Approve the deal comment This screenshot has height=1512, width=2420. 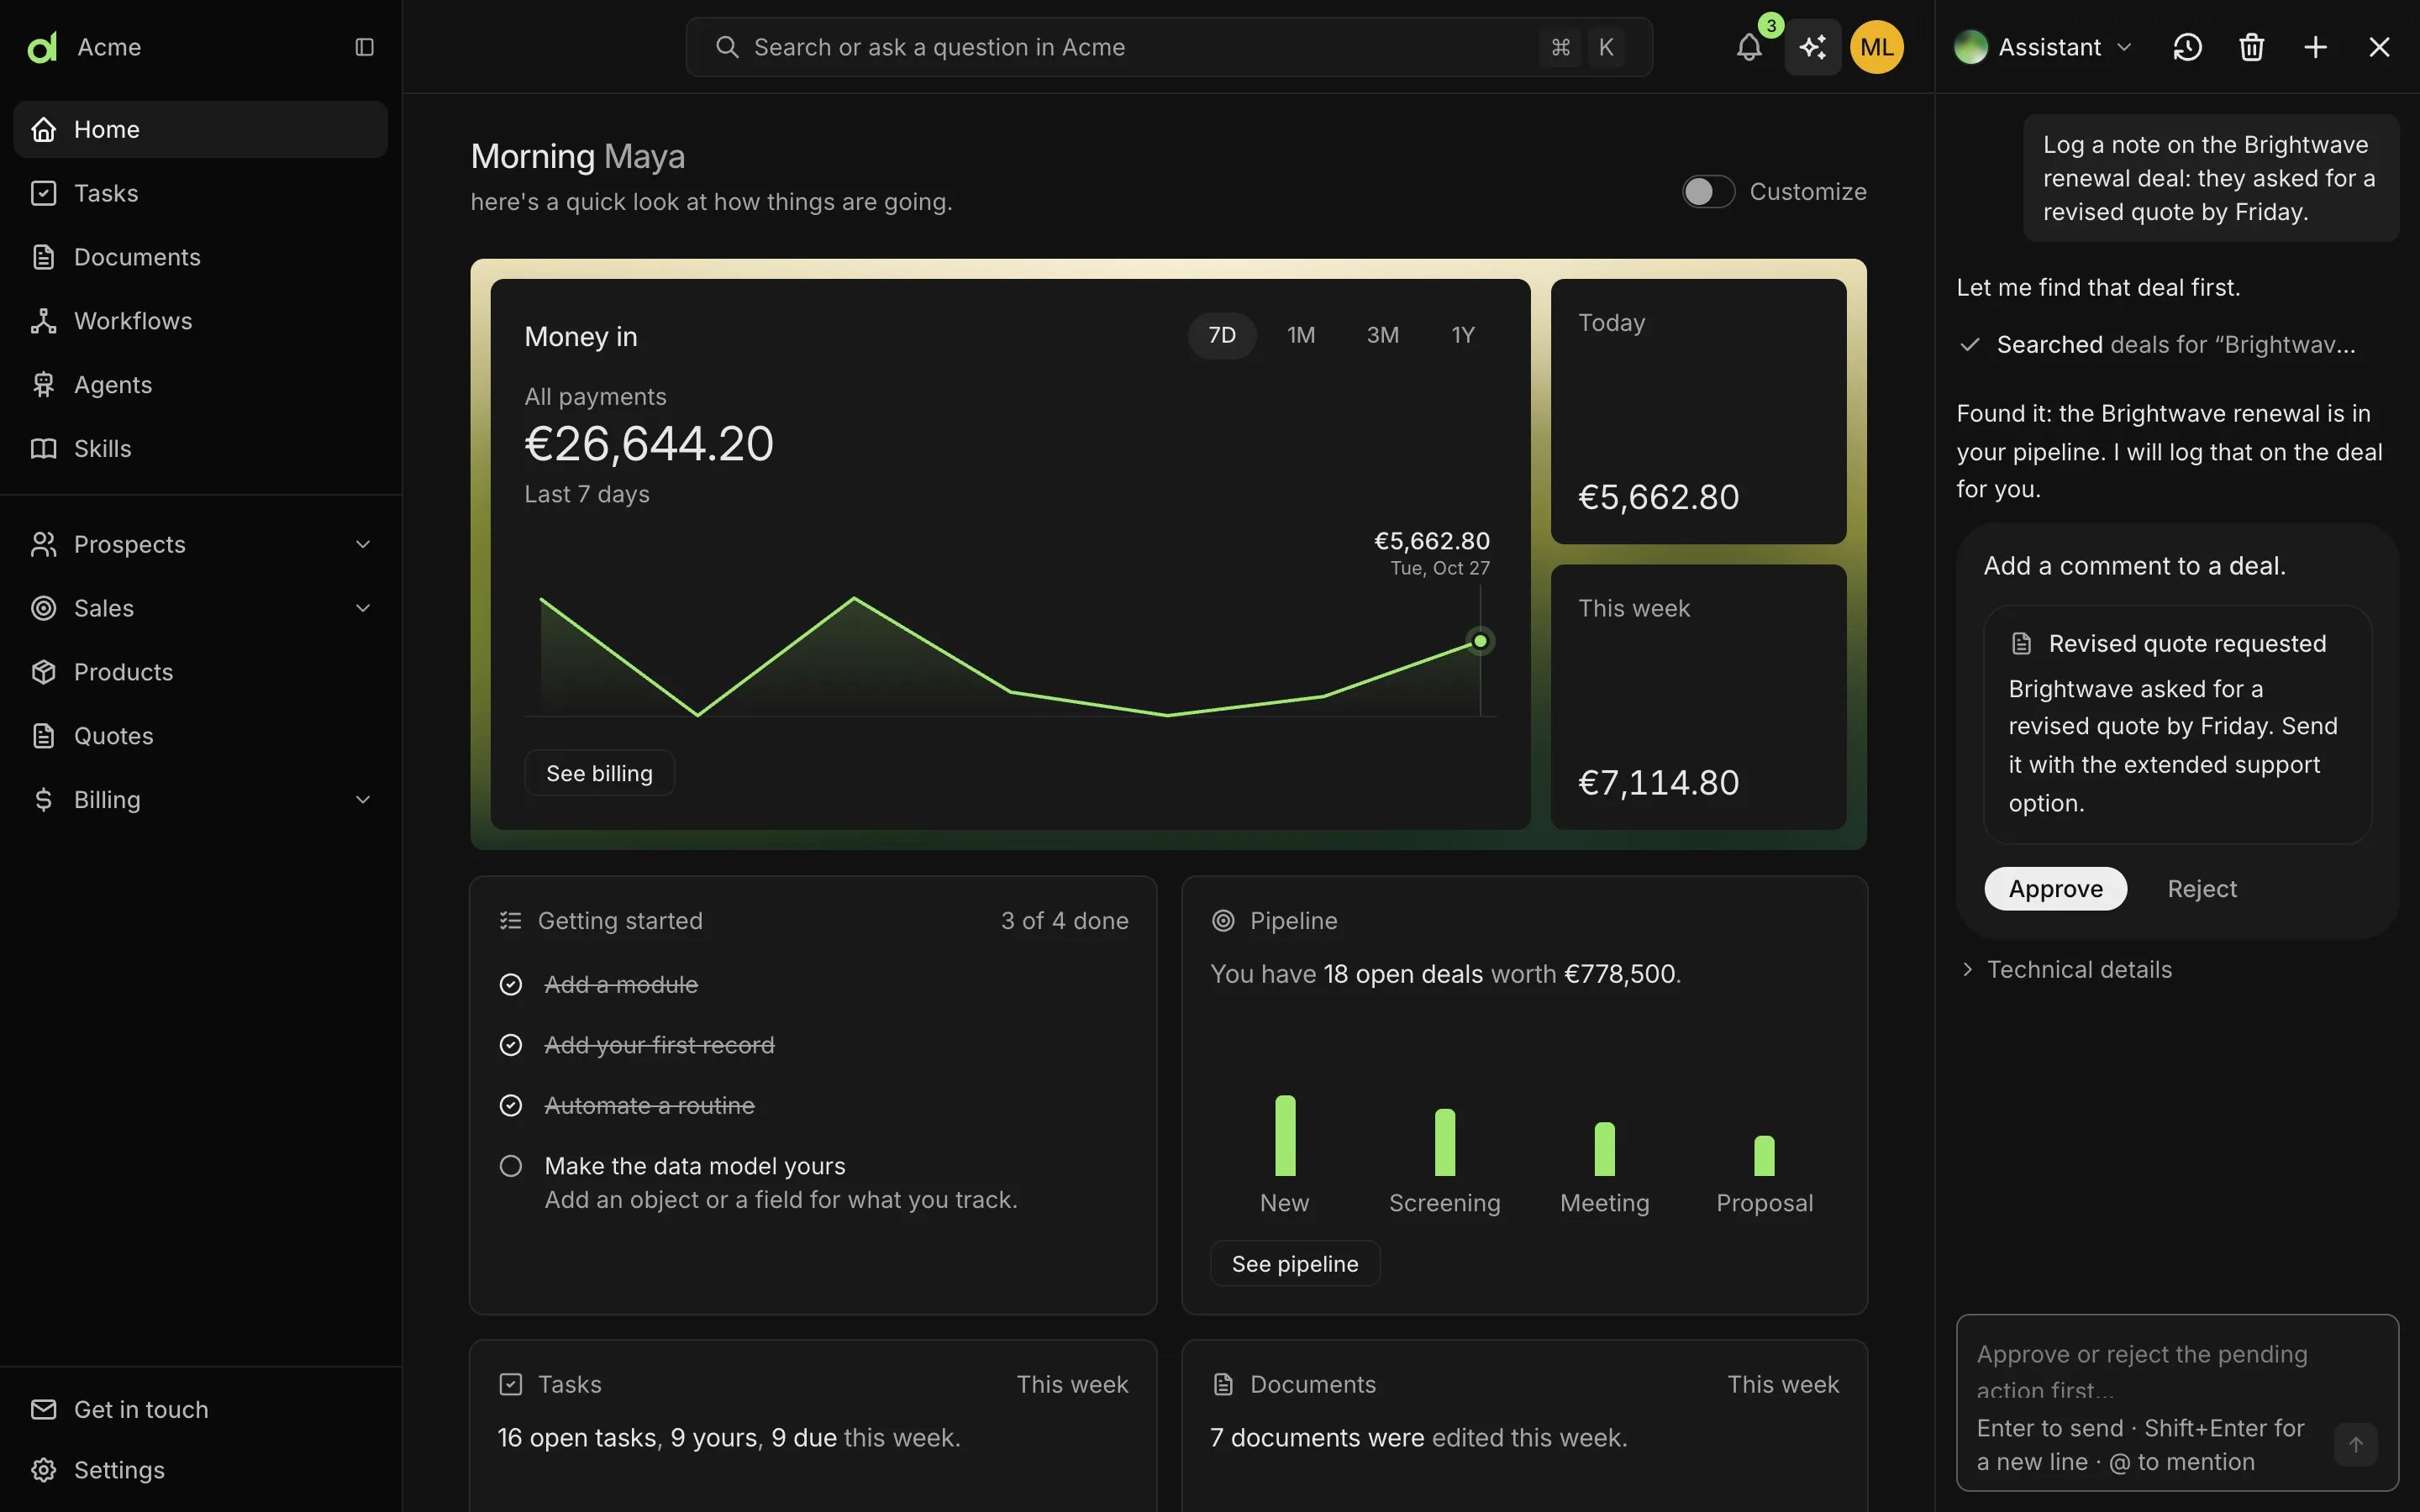2055,889
